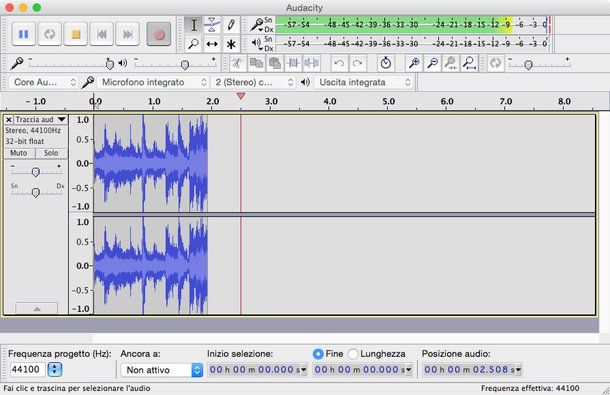Click the Copy icon

[x=256, y=63]
